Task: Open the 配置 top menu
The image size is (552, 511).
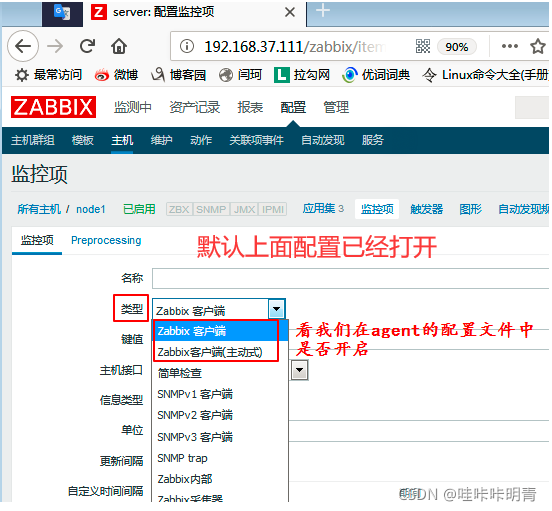Action: [293, 107]
